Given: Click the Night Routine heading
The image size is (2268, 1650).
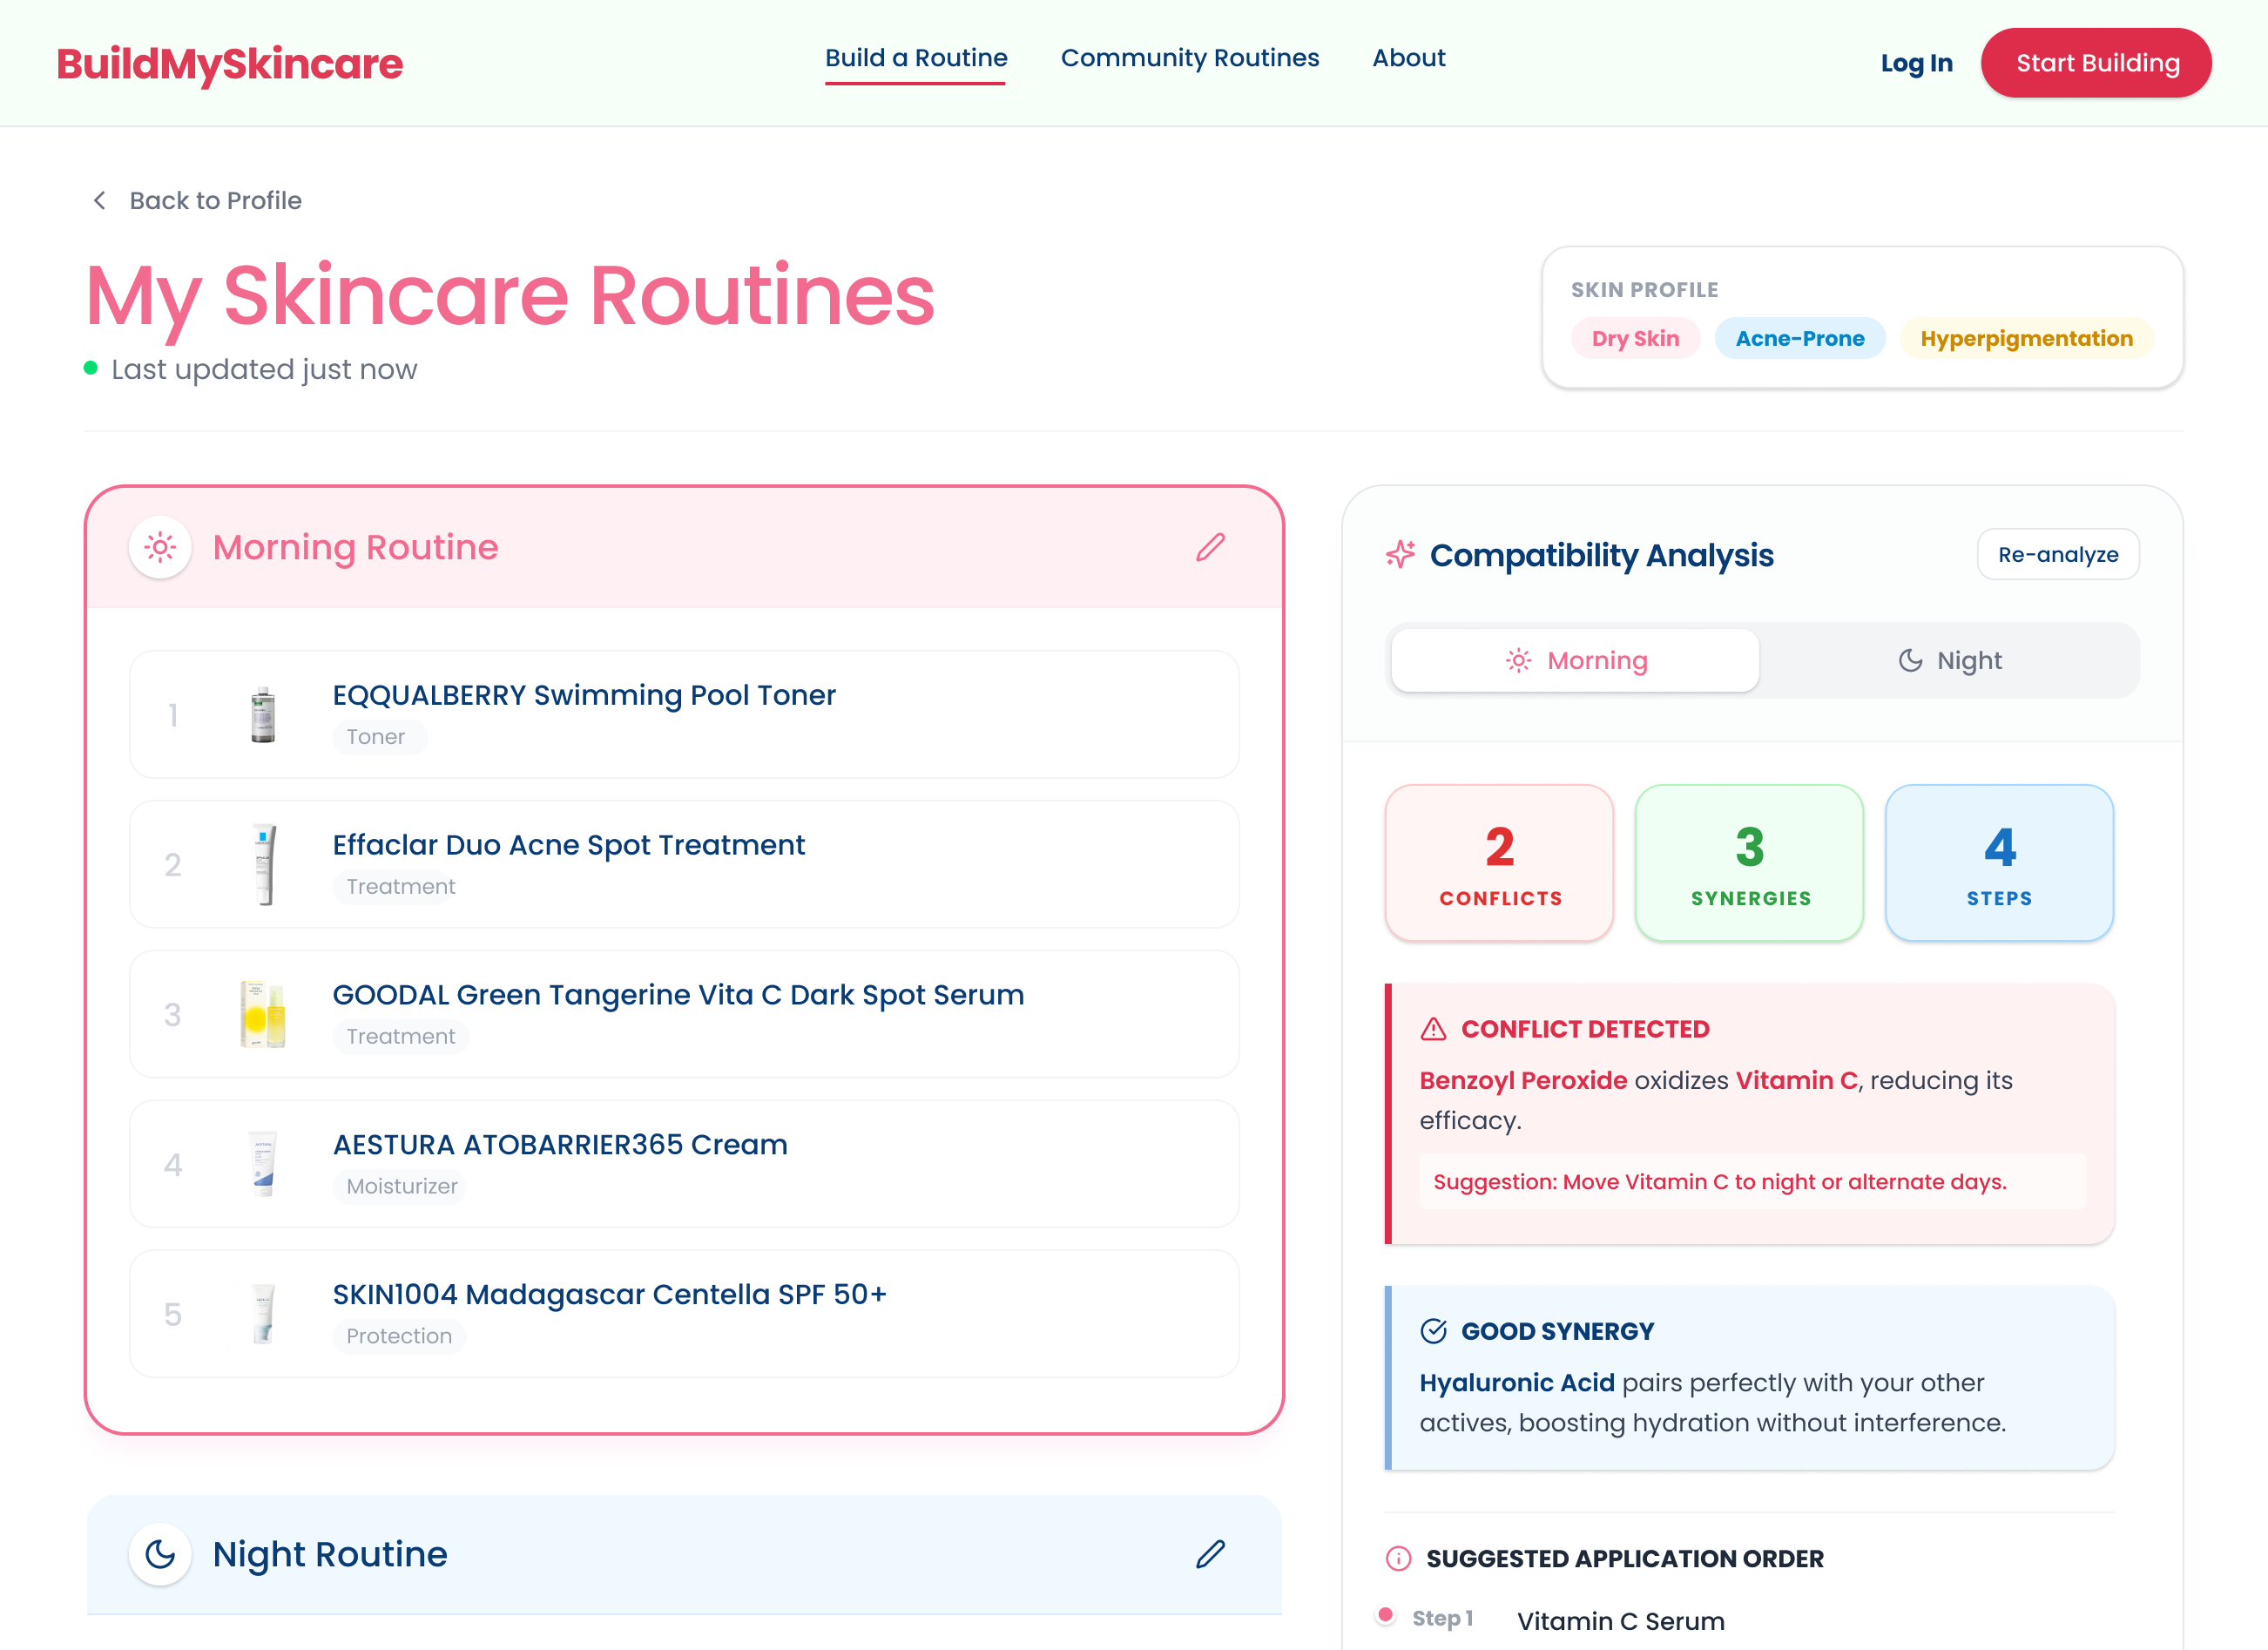Looking at the screenshot, I should click(x=330, y=1555).
